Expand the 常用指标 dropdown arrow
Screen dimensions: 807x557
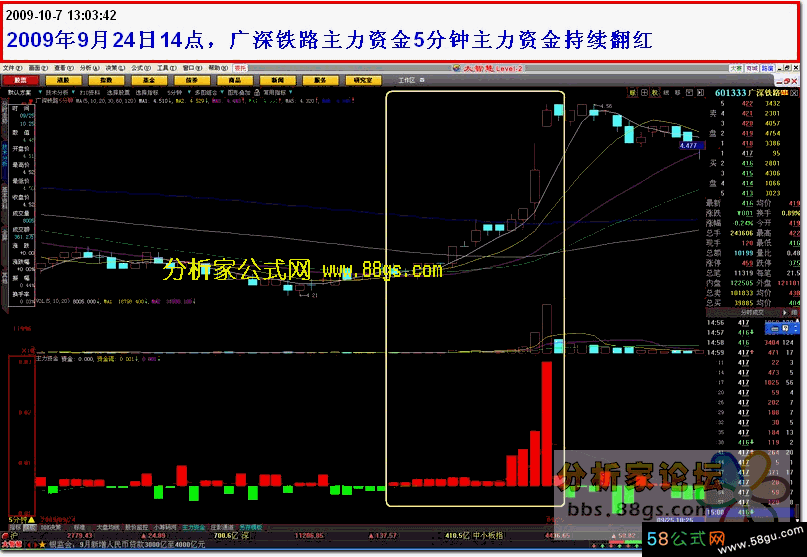[x=291, y=92]
